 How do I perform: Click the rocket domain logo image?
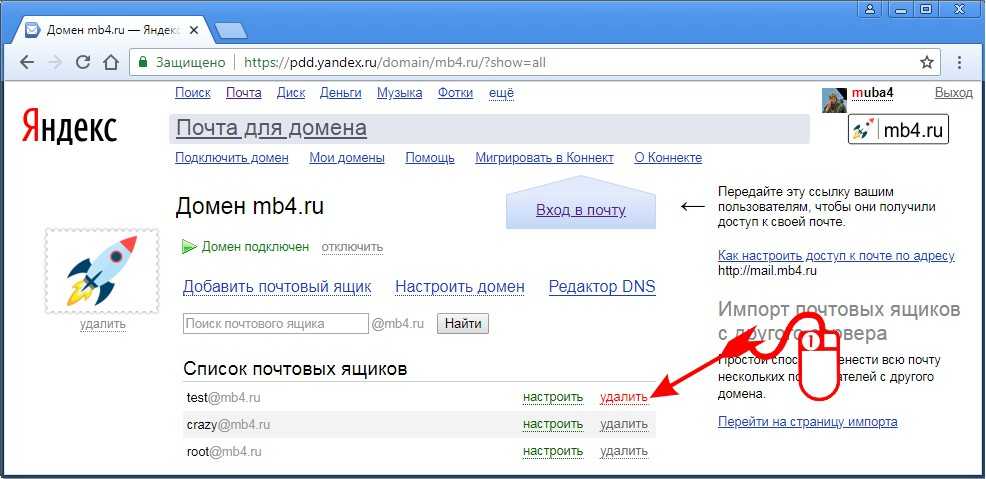102,271
